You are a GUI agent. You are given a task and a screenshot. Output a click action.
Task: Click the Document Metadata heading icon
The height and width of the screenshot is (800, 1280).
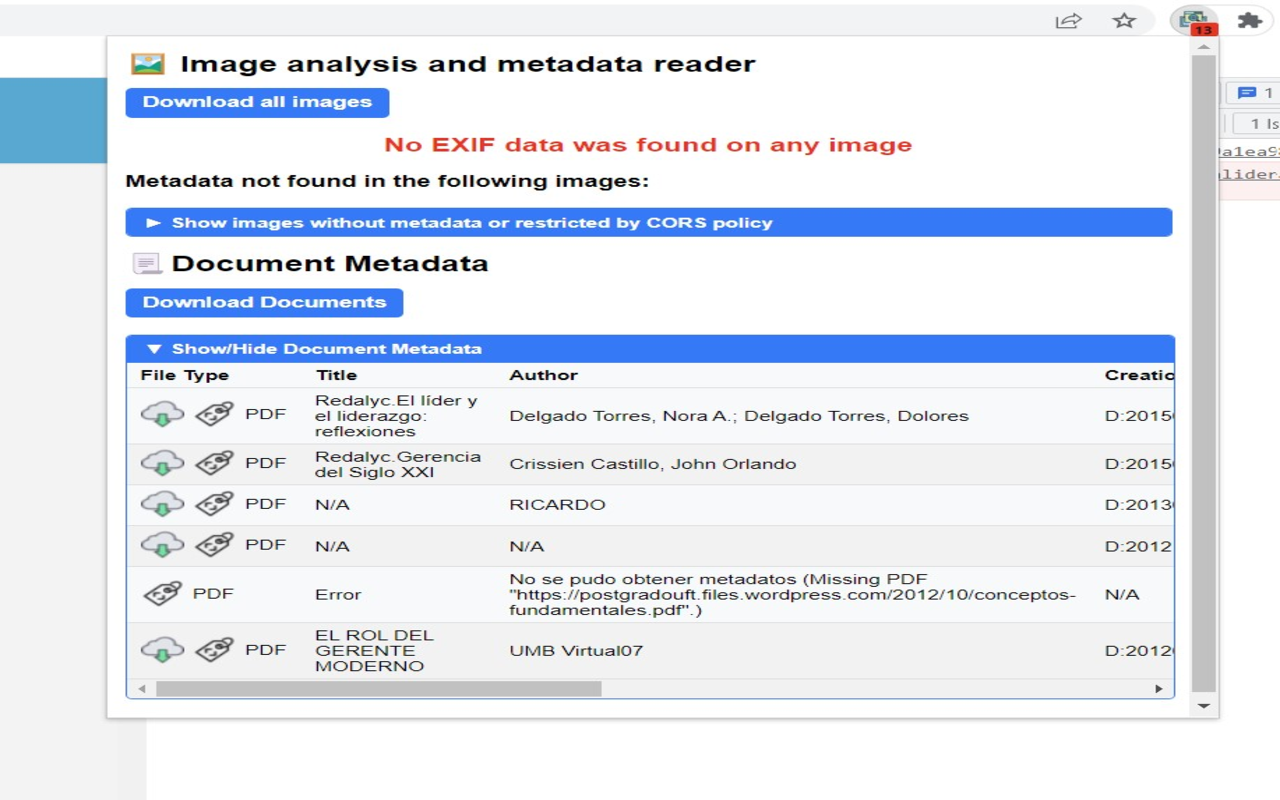point(146,264)
